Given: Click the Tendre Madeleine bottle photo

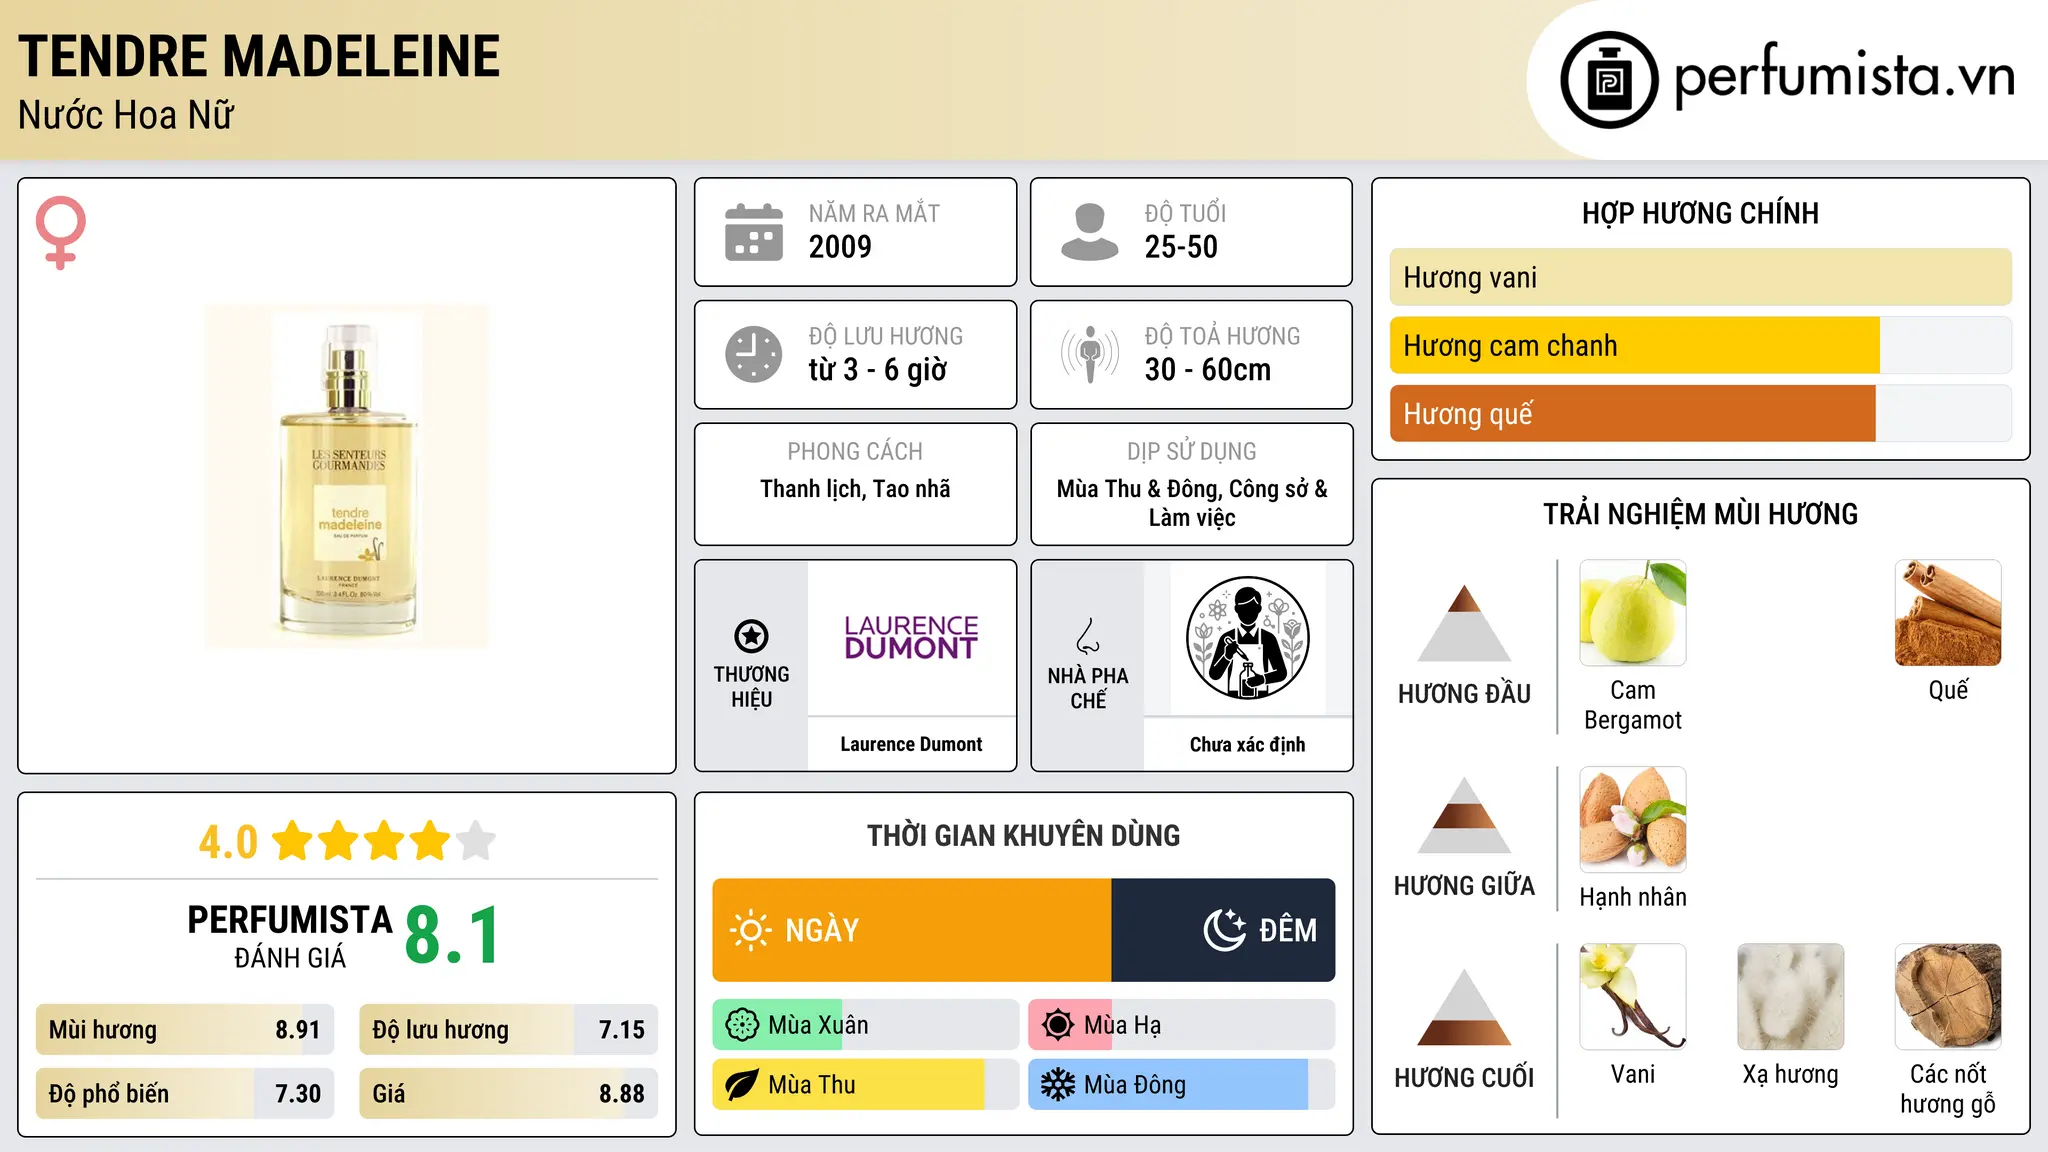Looking at the screenshot, I should click(x=347, y=477).
